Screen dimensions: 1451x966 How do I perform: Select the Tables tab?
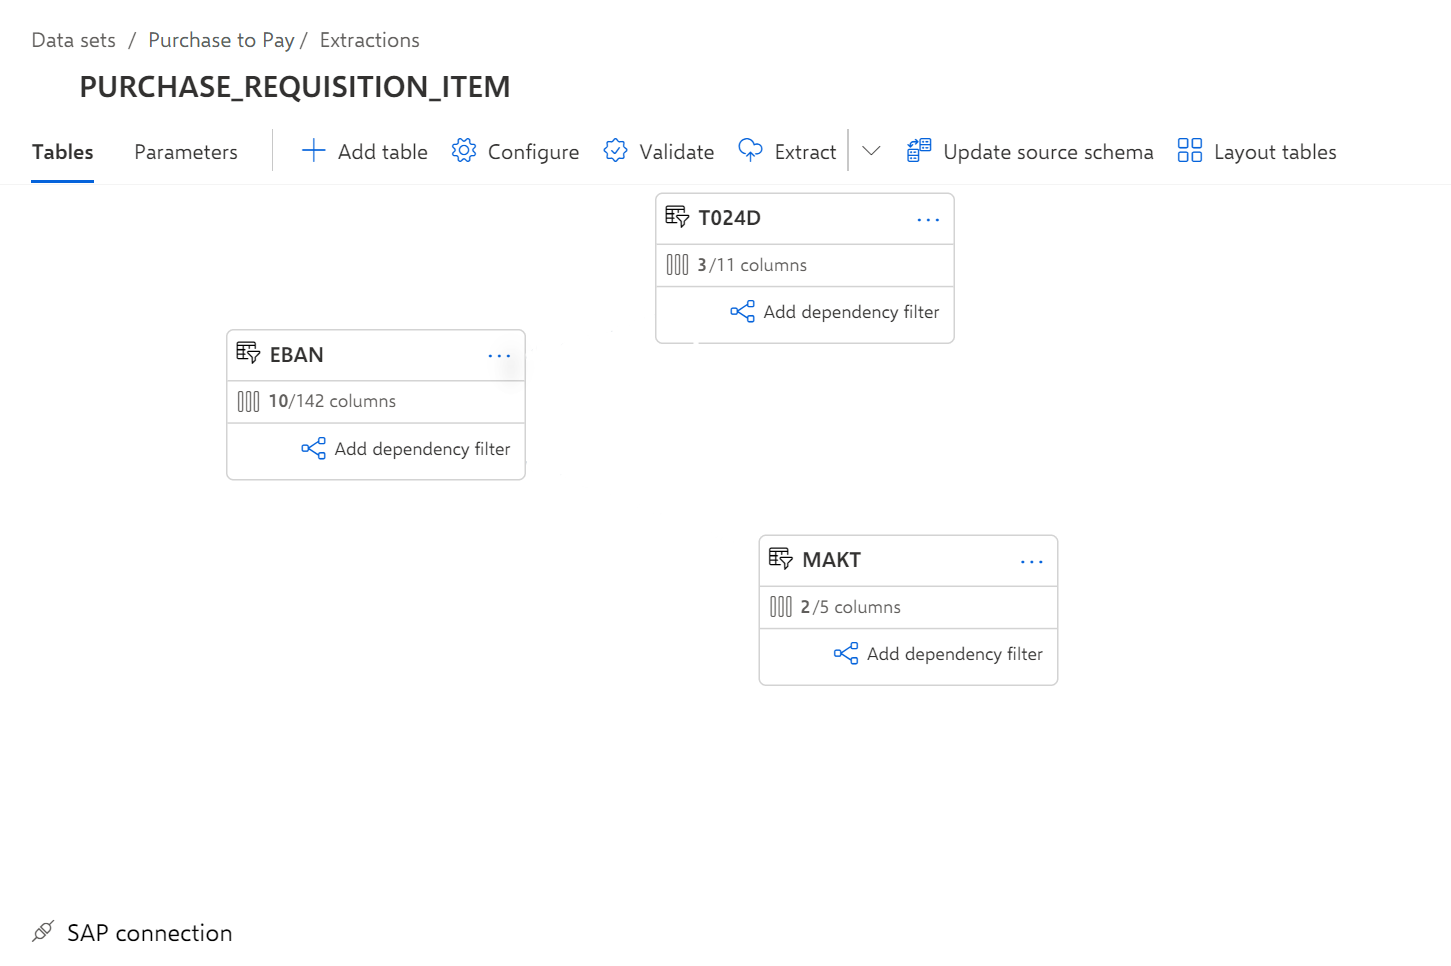tap(62, 152)
